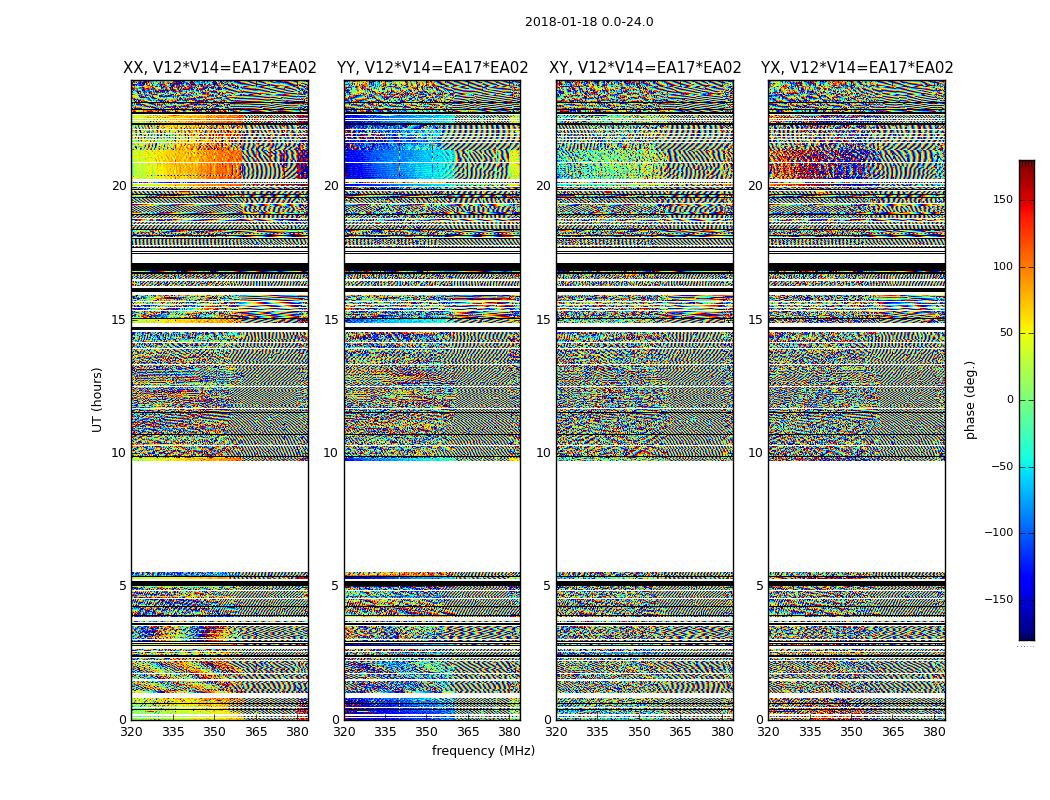Click the YX phase waterfall plot
Screen dimensions: 1050x800
point(857,400)
